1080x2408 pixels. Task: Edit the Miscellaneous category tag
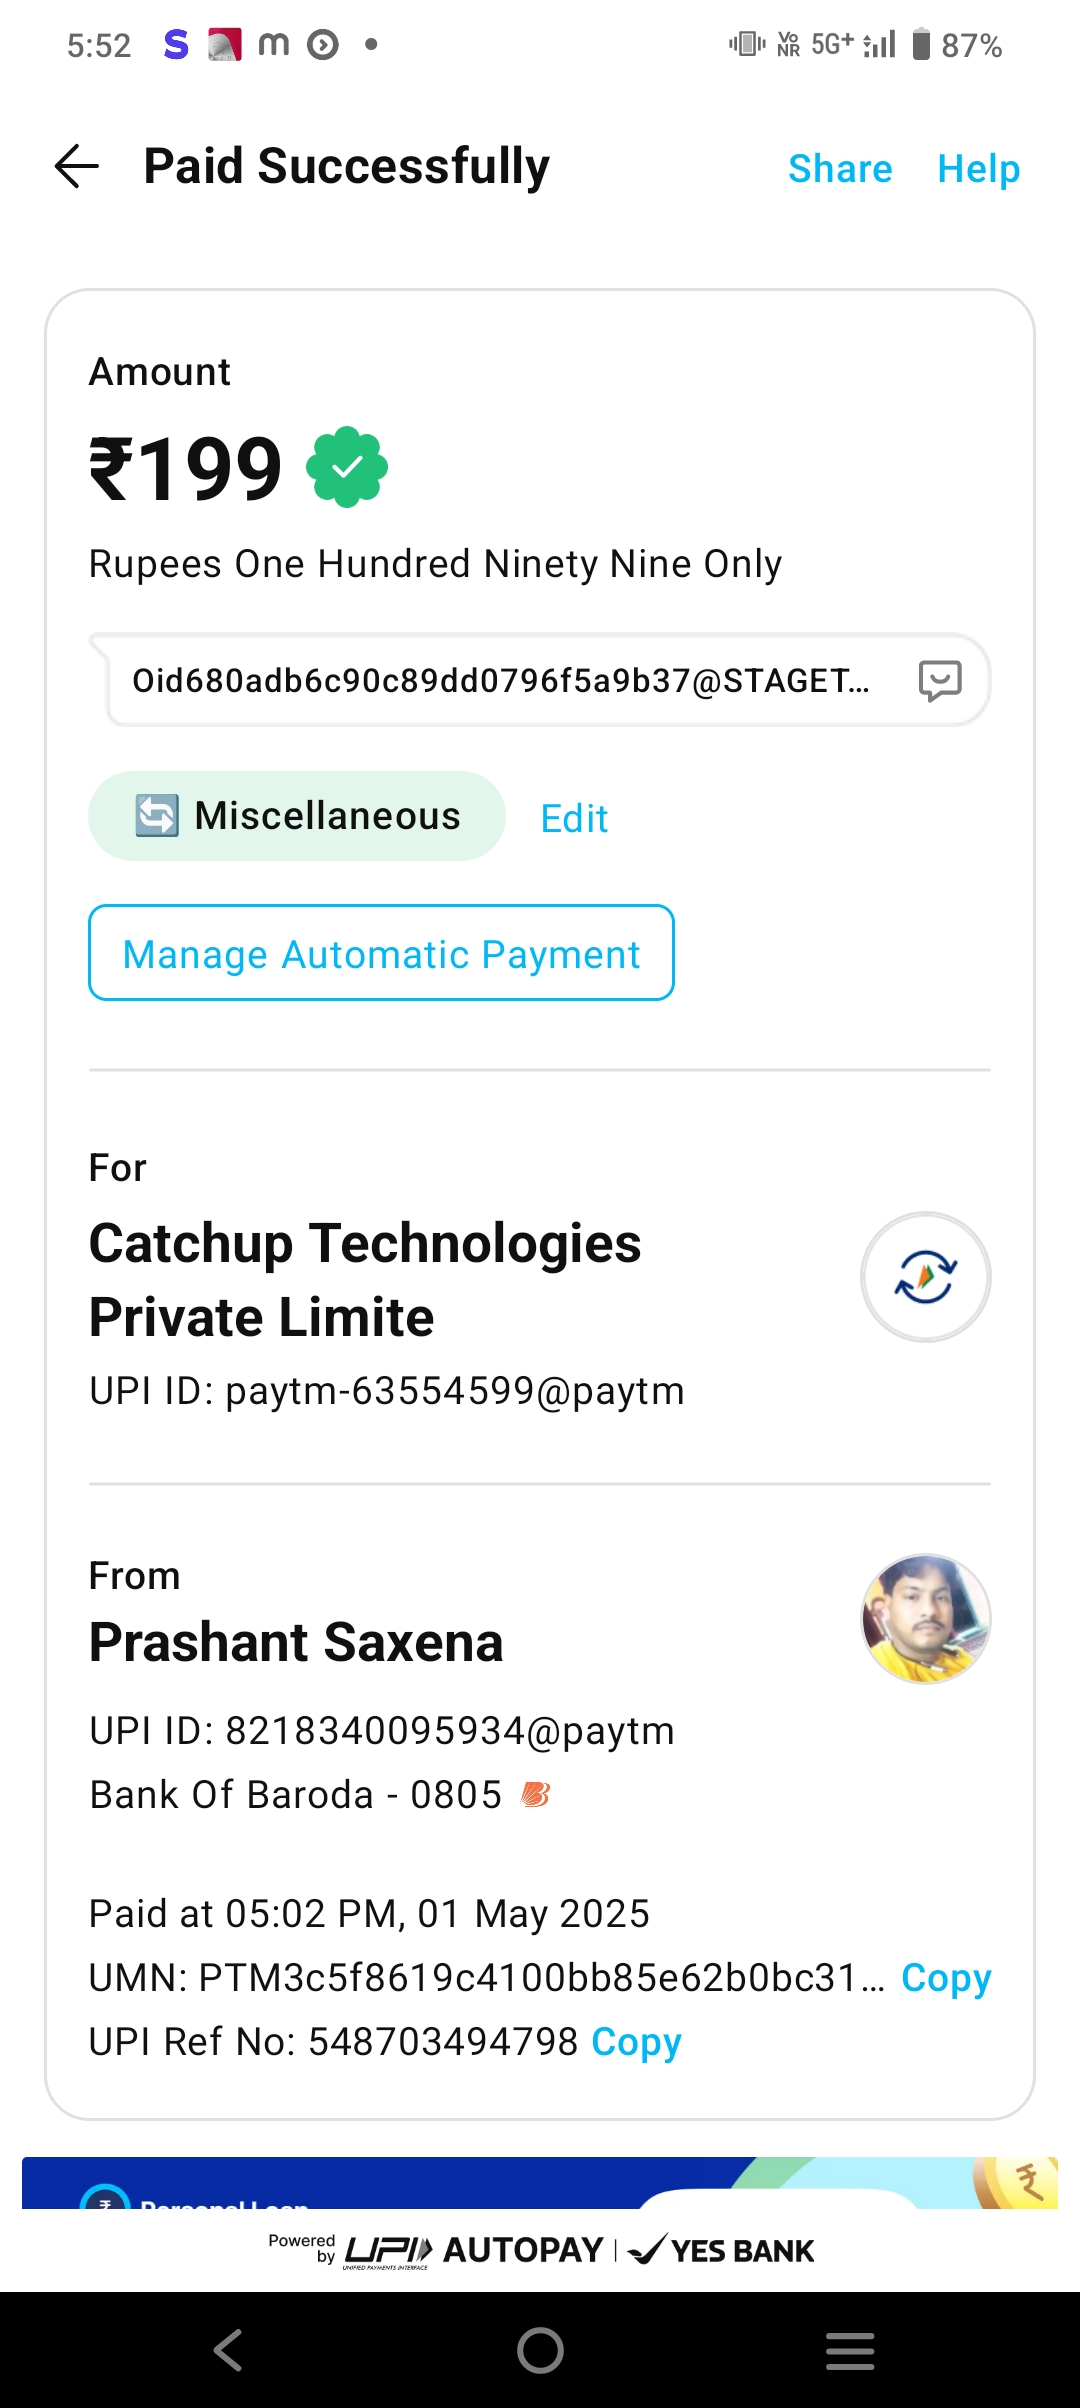574,819
